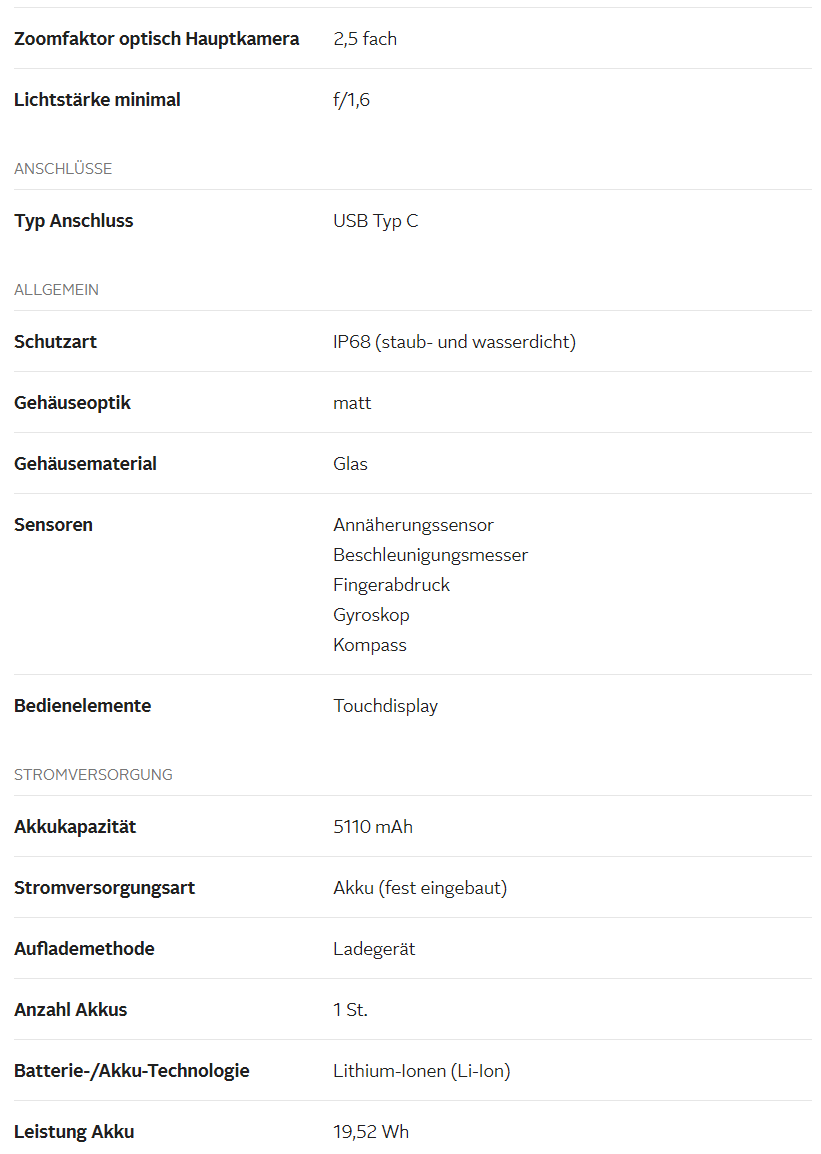Click the ANSCHLÜSSE section heading
Image resolution: width=821 pixels, height=1154 pixels.
pyautogui.click(x=63, y=169)
